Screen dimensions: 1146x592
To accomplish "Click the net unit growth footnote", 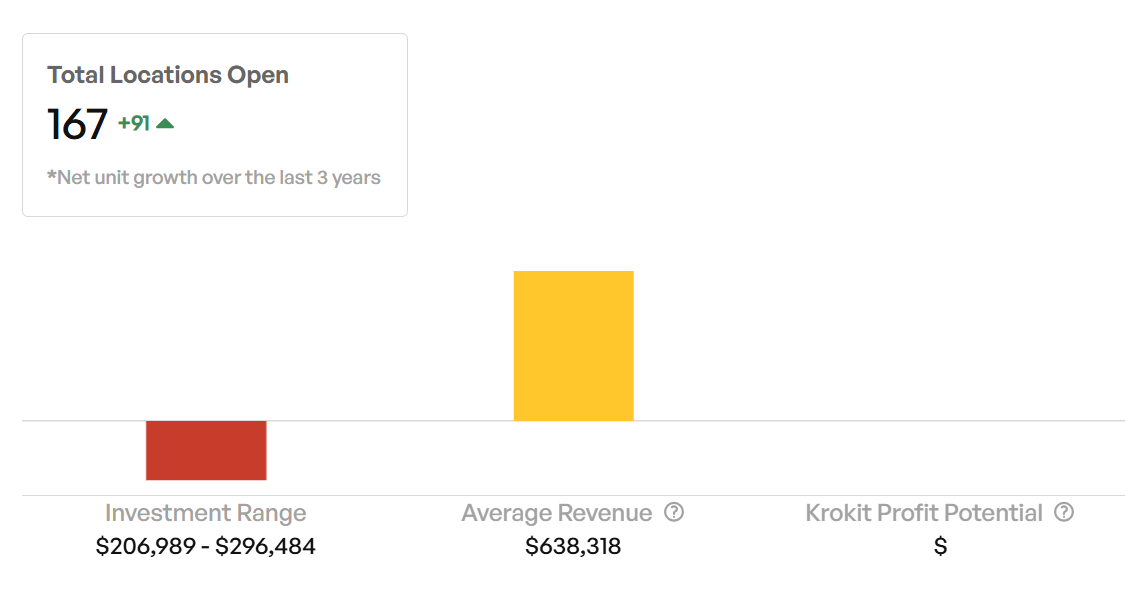I will 214,178.
